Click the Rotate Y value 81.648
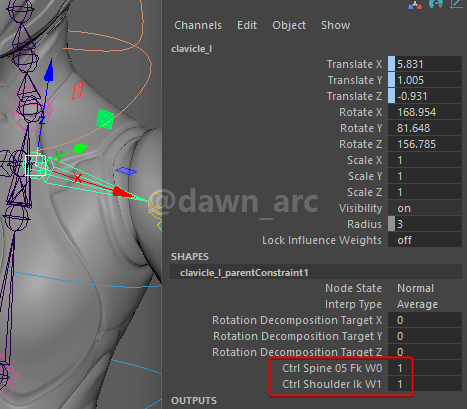 (425, 128)
